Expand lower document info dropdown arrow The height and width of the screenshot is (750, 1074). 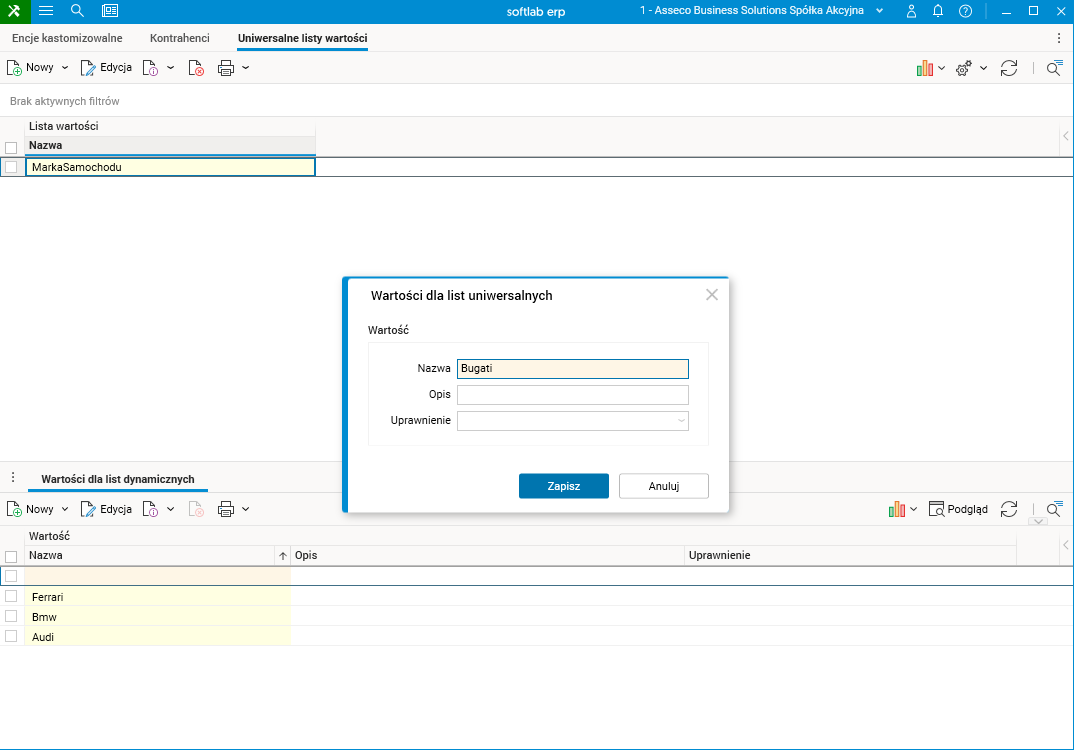click(171, 510)
